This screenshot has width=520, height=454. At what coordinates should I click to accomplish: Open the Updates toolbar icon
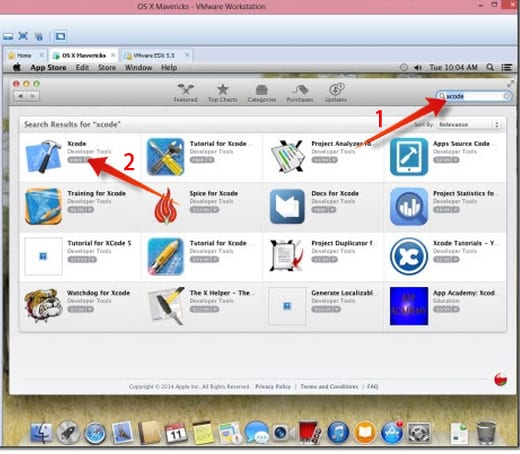pos(336,93)
